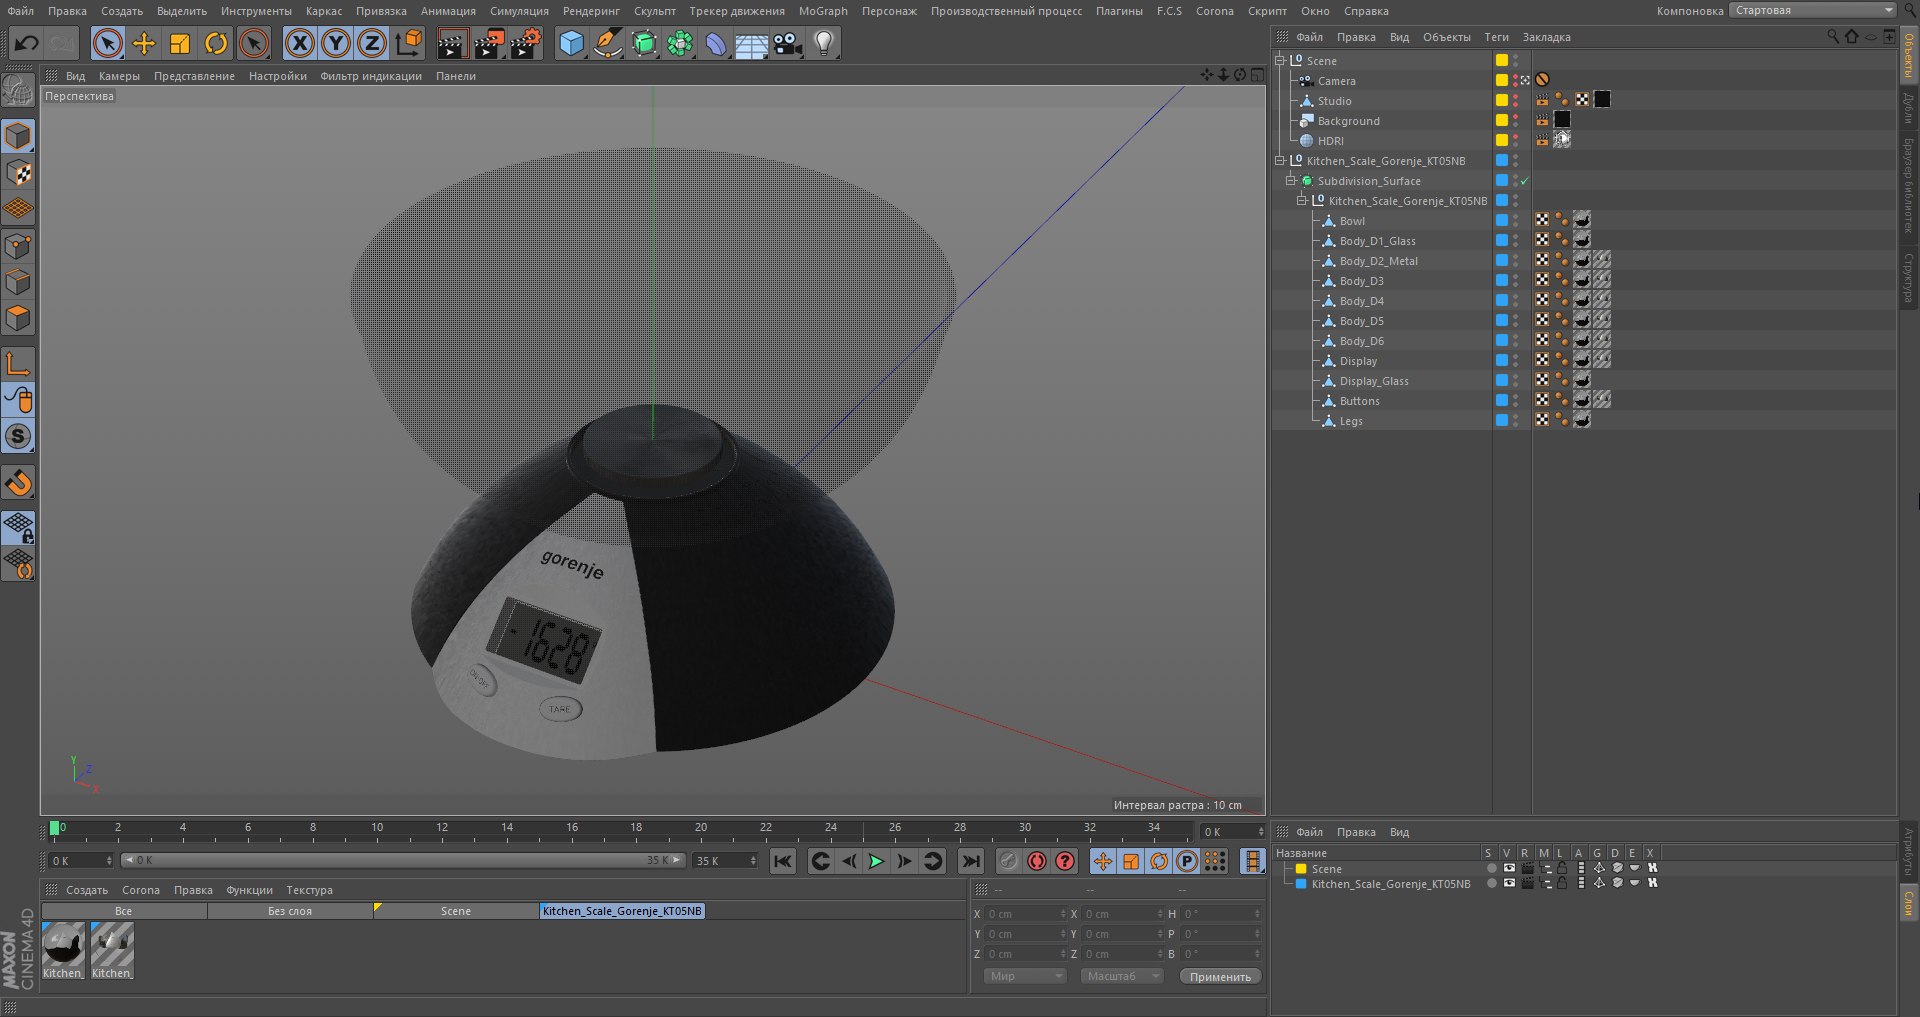Open the viewport Камеры menu

(x=119, y=76)
